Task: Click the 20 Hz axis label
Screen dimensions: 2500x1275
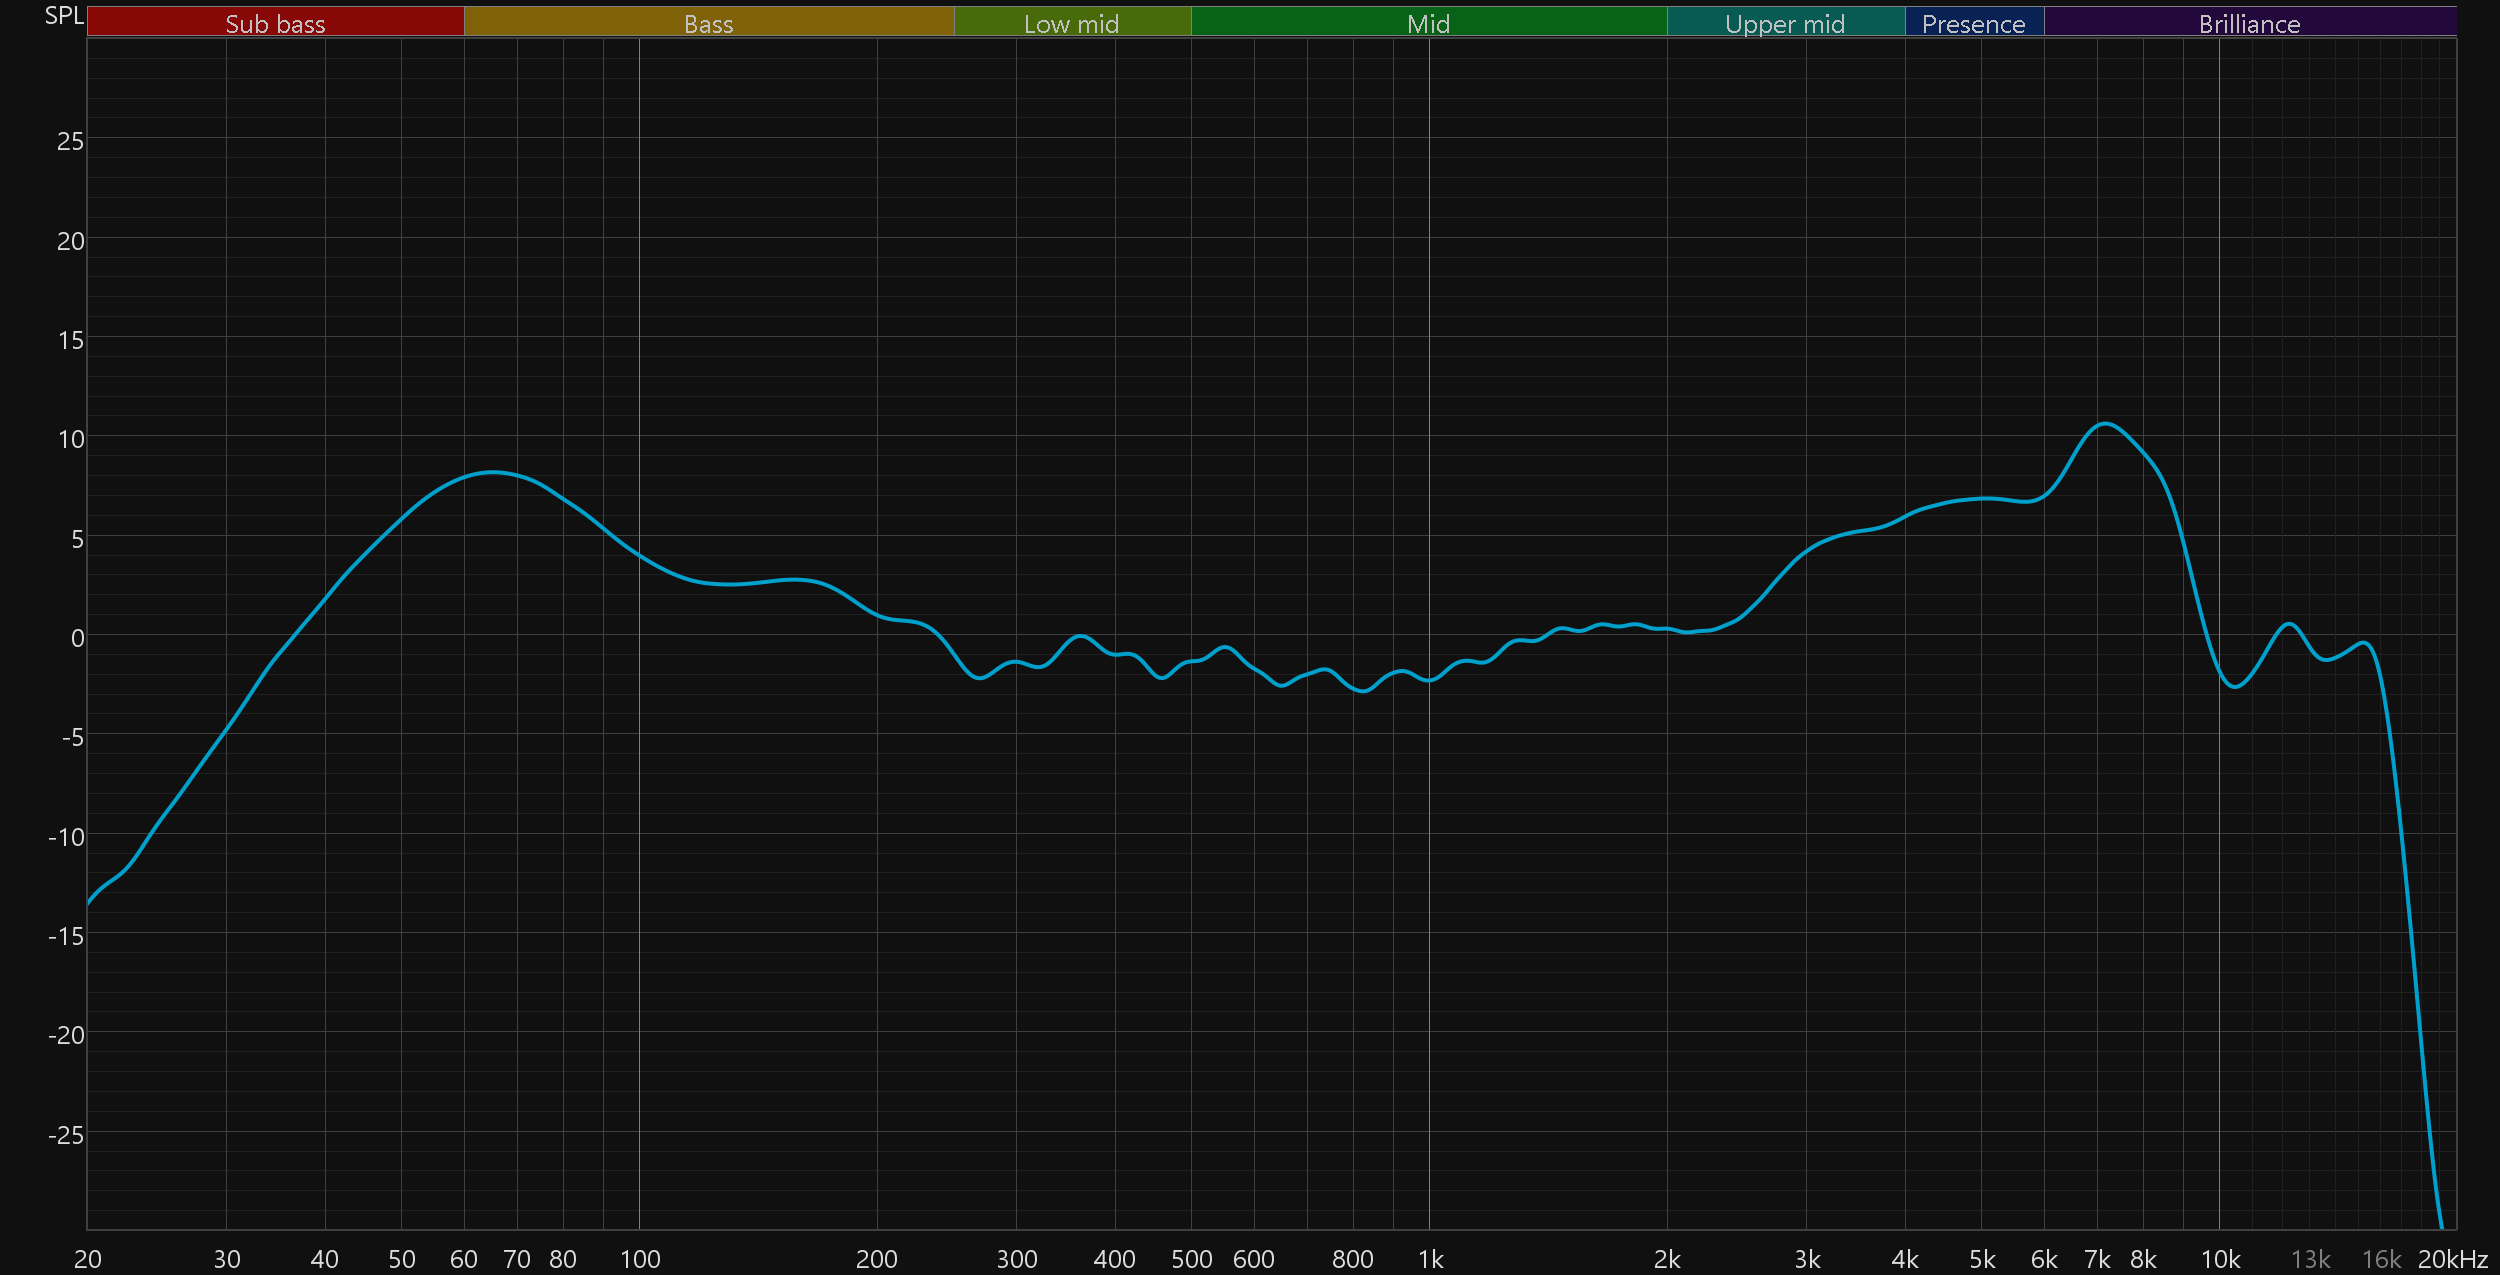Action: 88,1259
